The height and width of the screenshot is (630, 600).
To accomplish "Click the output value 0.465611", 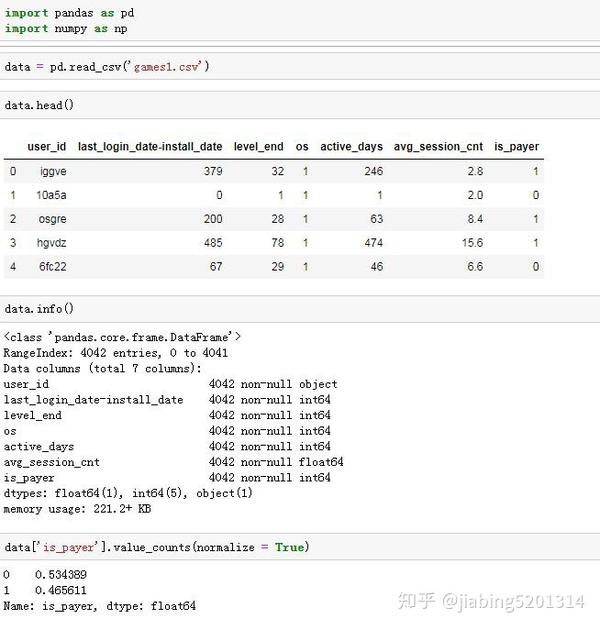I will (x=61, y=590).
